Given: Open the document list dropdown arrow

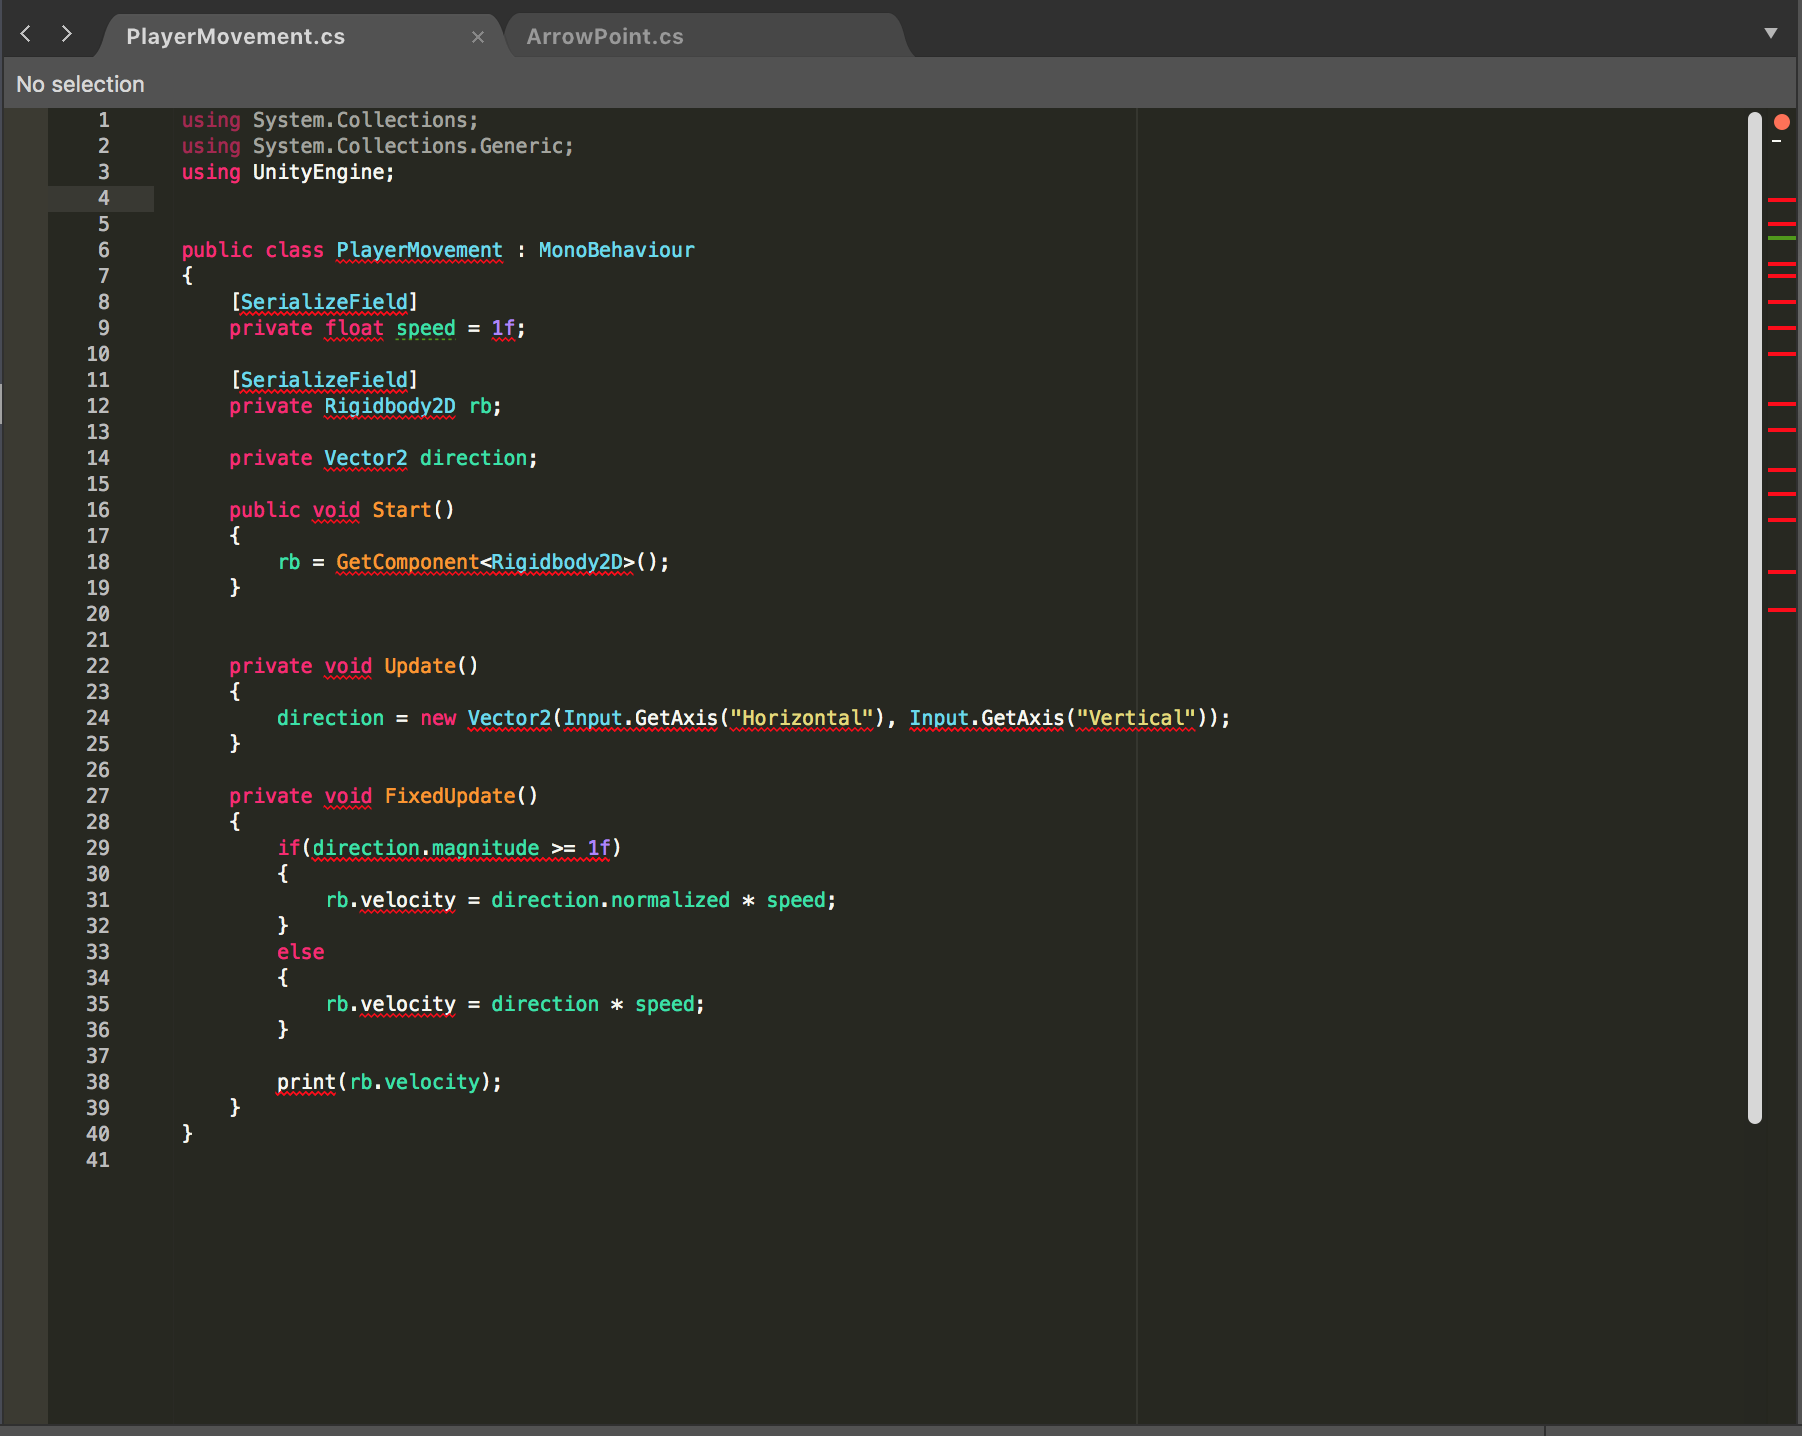Looking at the screenshot, I should click(x=1771, y=33).
